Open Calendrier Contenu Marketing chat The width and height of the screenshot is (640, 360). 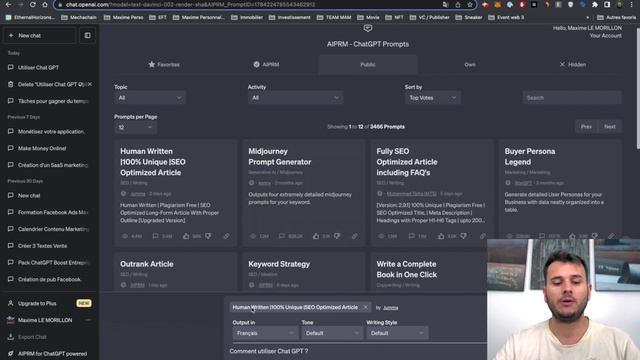[x=49, y=229]
